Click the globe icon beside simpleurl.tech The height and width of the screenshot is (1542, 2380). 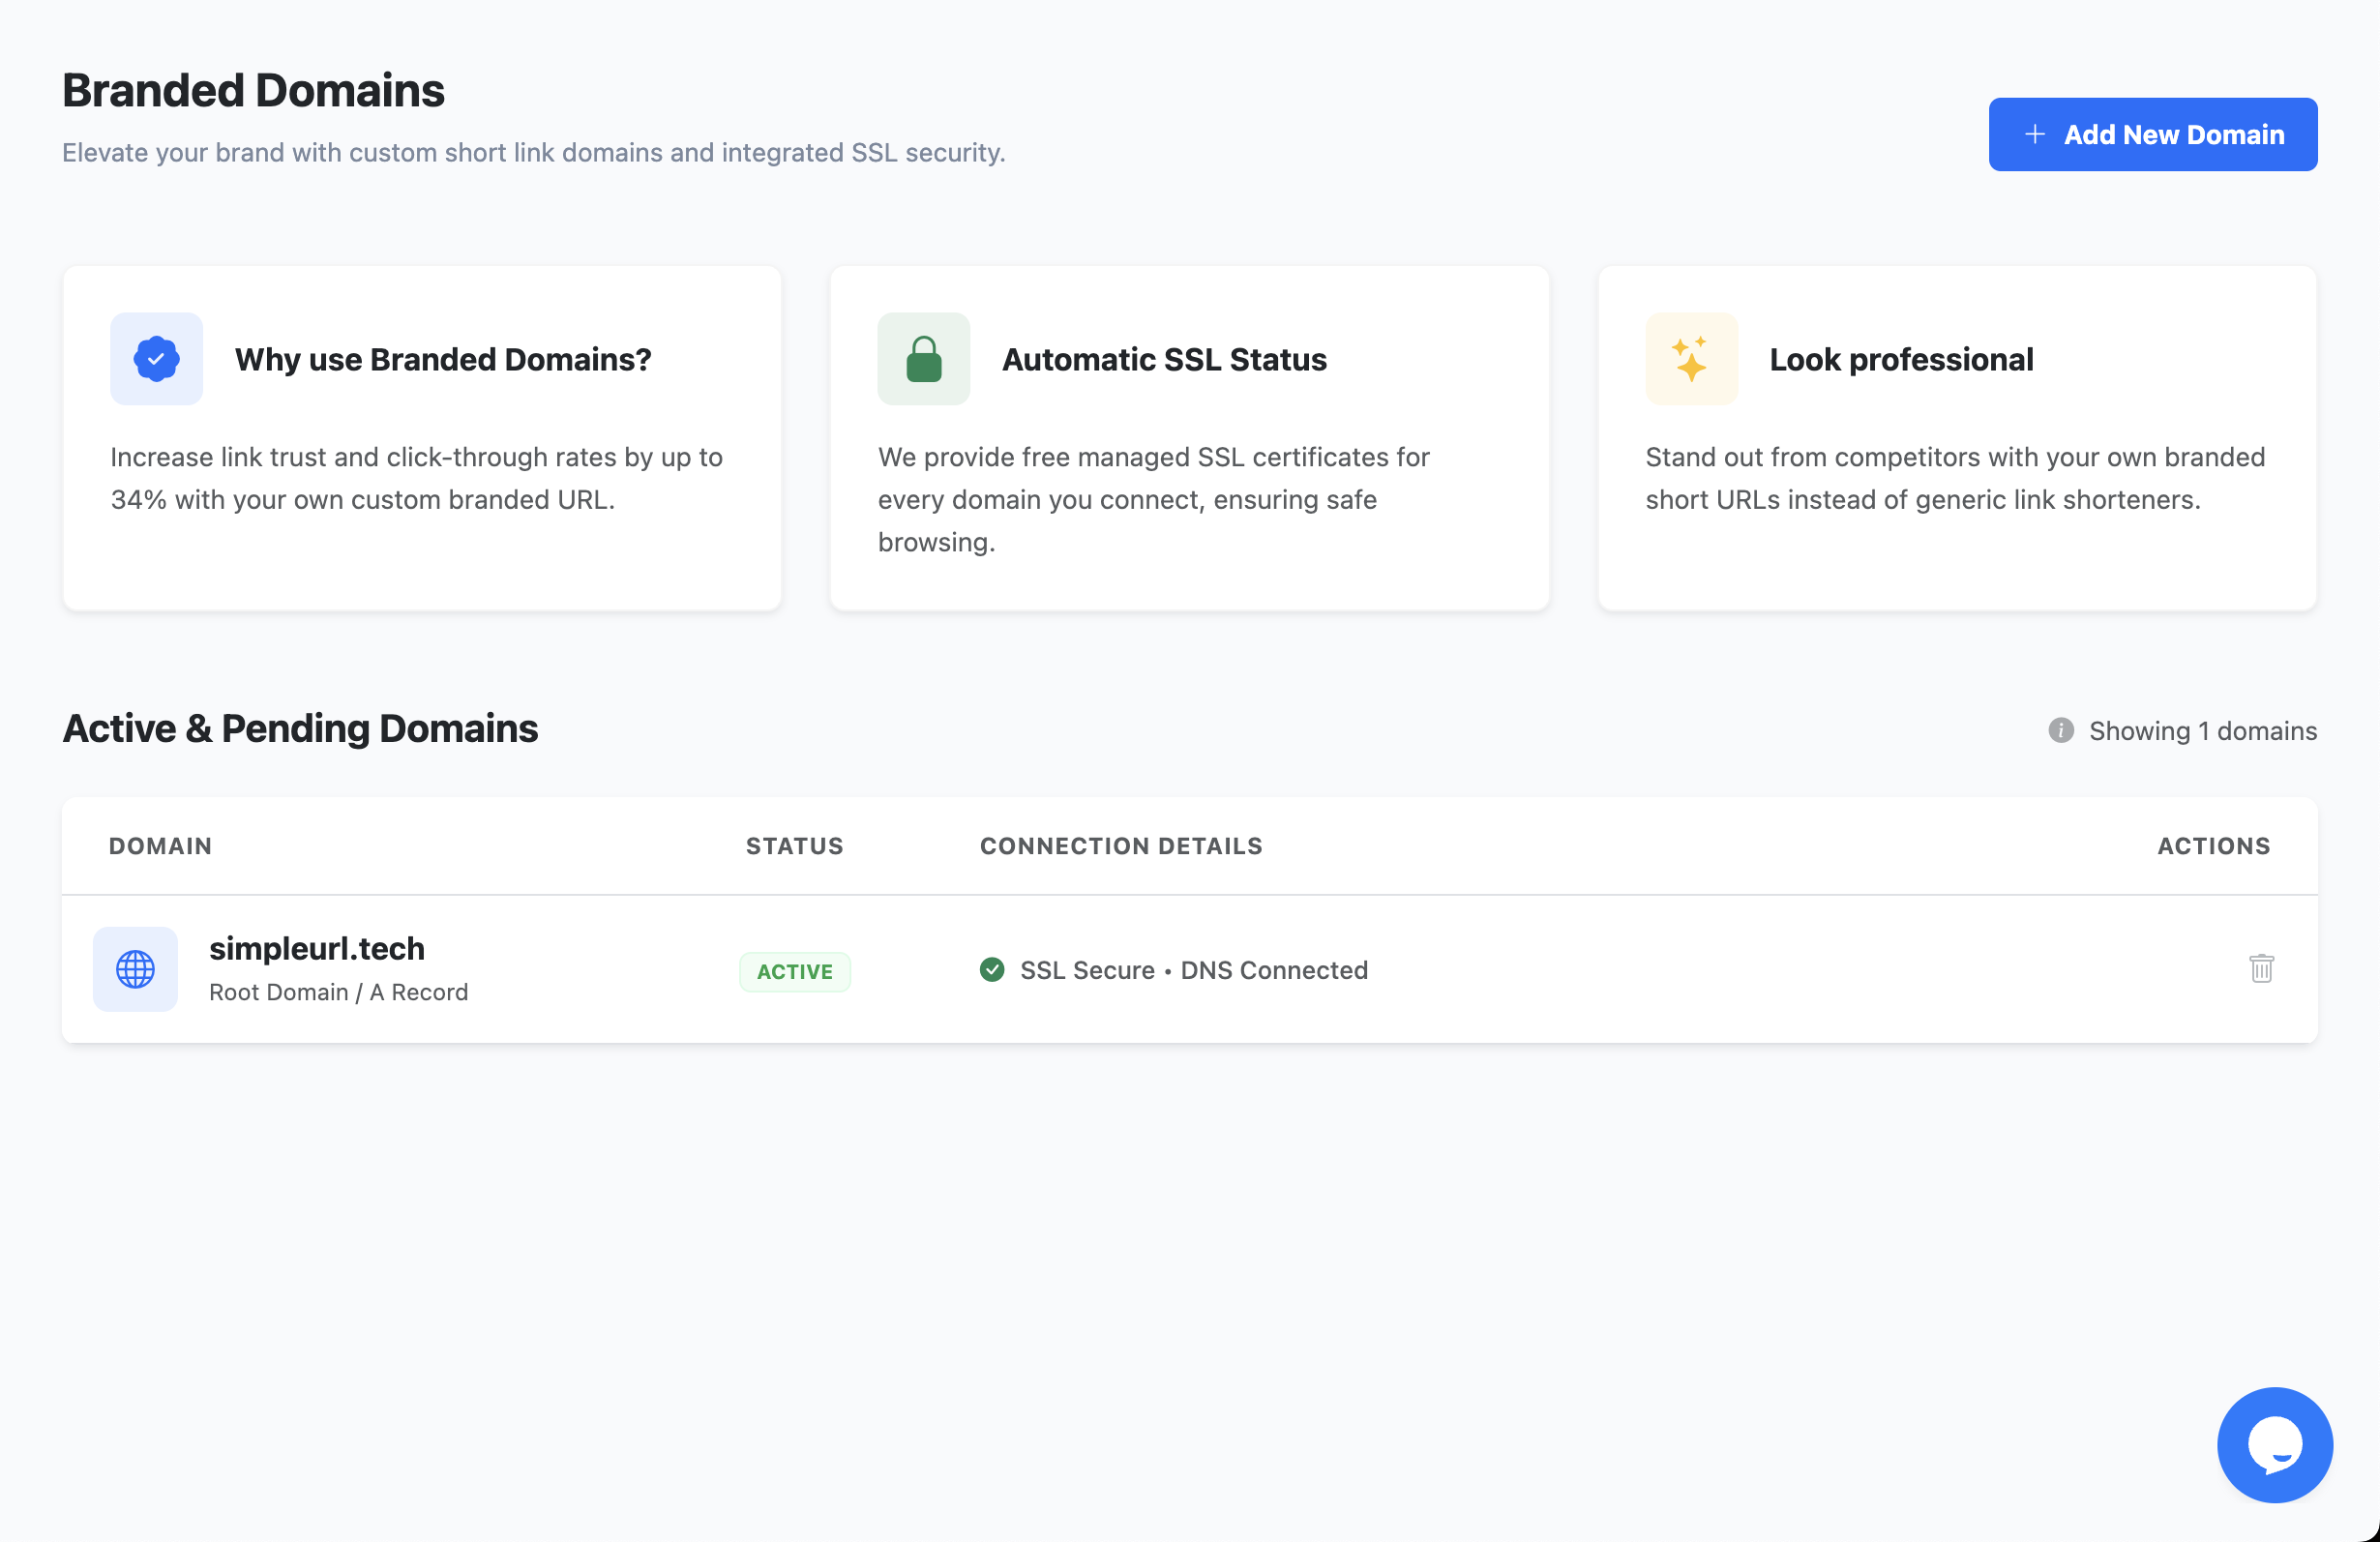click(135, 969)
